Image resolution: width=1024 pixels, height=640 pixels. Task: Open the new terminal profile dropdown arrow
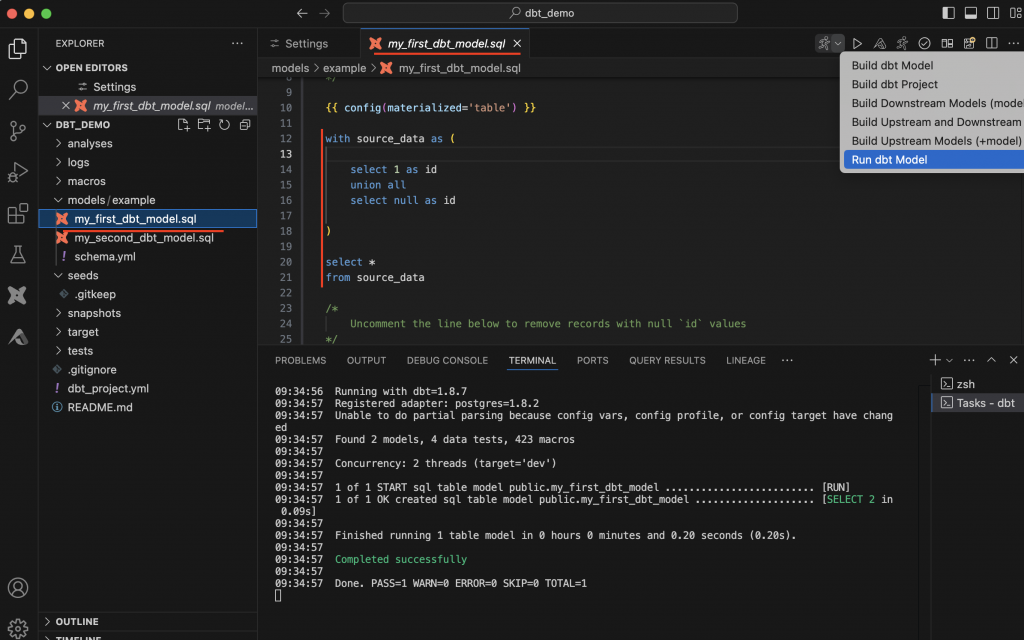click(x=950, y=360)
